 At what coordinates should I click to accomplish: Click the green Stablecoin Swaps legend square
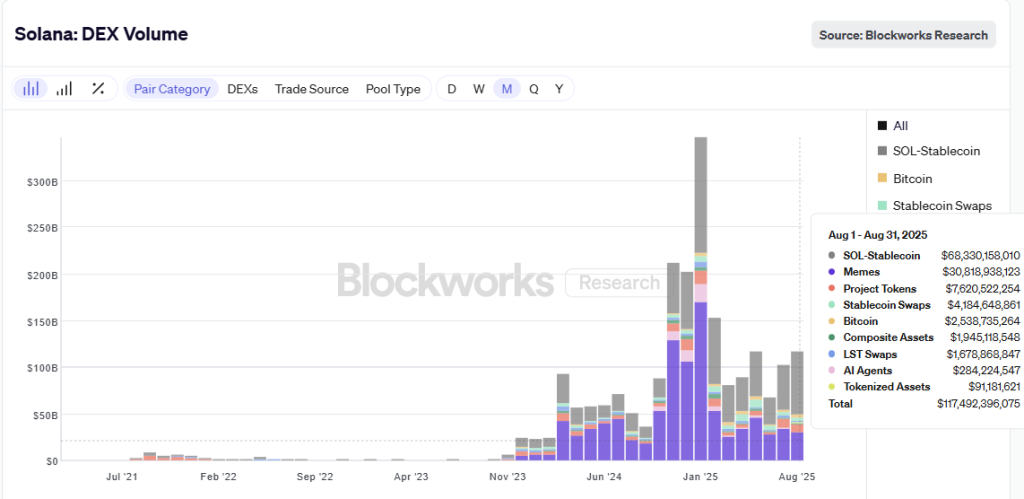pyautogui.click(x=882, y=206)
